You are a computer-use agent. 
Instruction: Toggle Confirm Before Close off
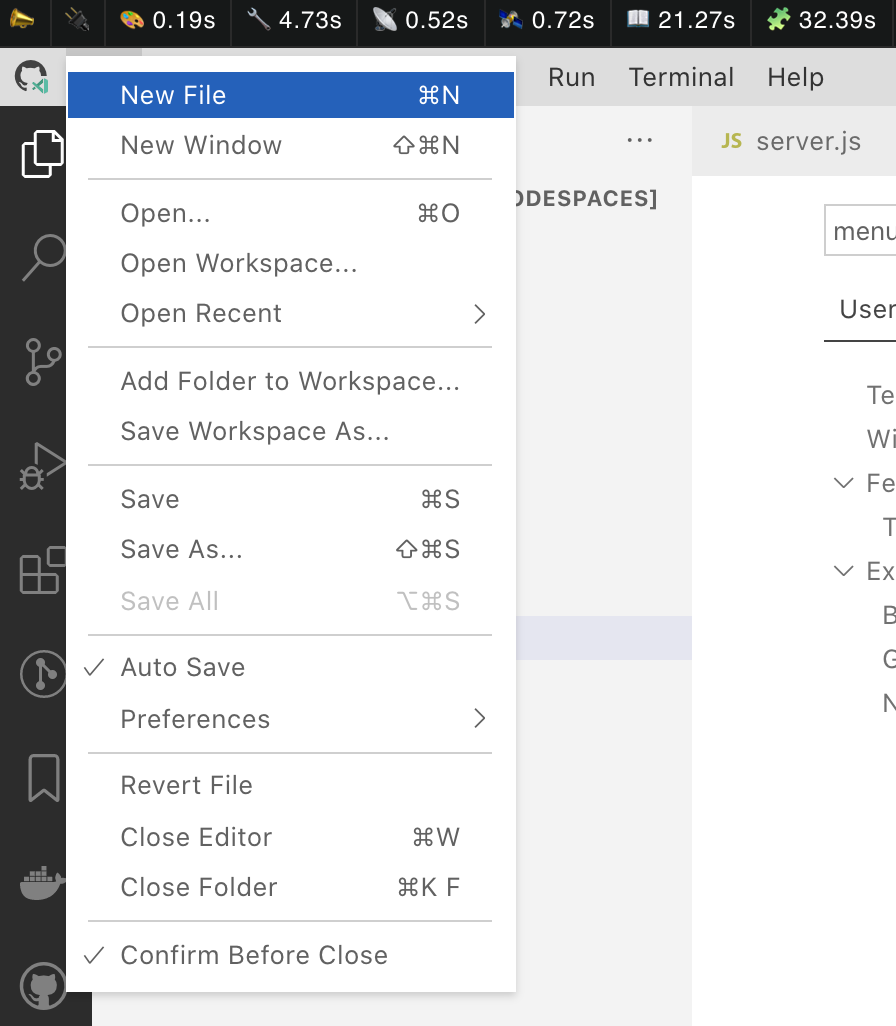(x=253, y=955)
